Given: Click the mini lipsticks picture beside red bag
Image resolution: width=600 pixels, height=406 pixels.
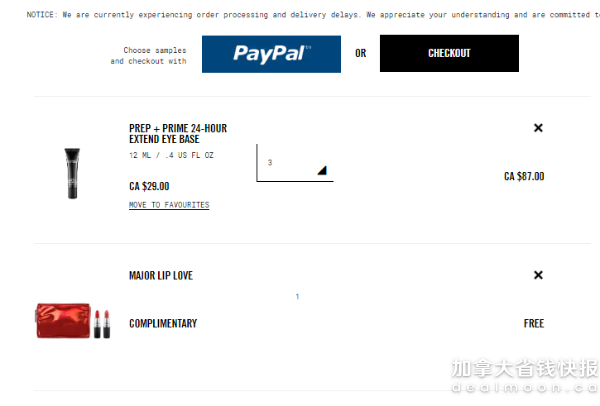Looking at the screenshot, I should click(x=102, y=324).
